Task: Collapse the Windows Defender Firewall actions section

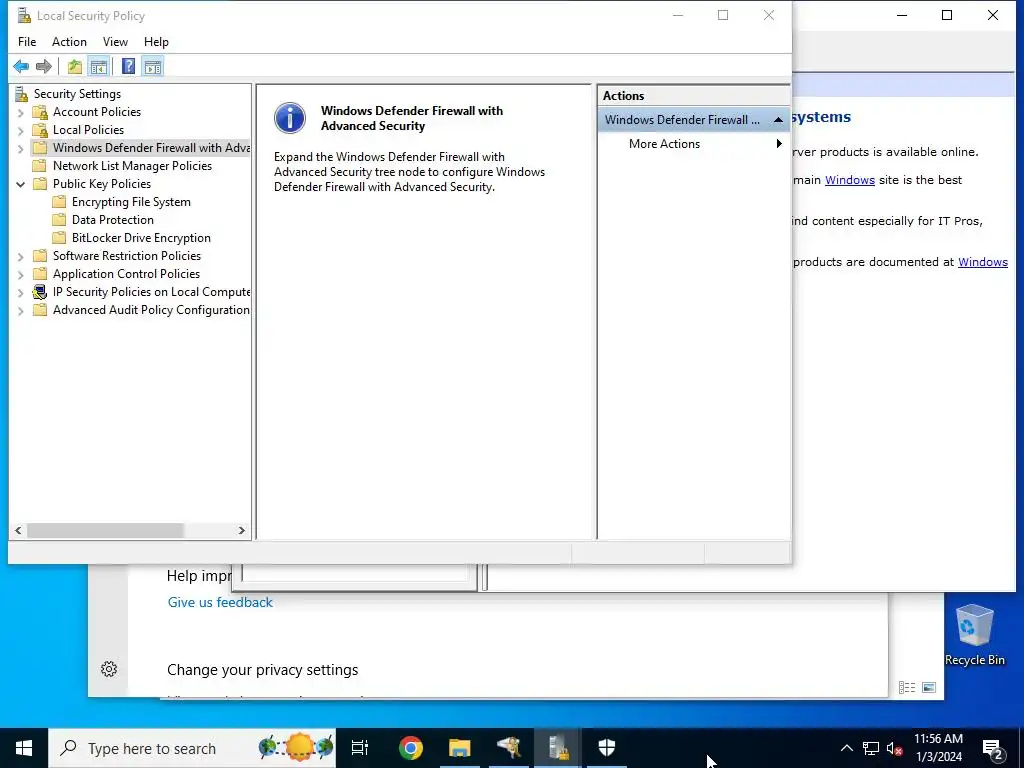Action: click(x=778, y=120)
